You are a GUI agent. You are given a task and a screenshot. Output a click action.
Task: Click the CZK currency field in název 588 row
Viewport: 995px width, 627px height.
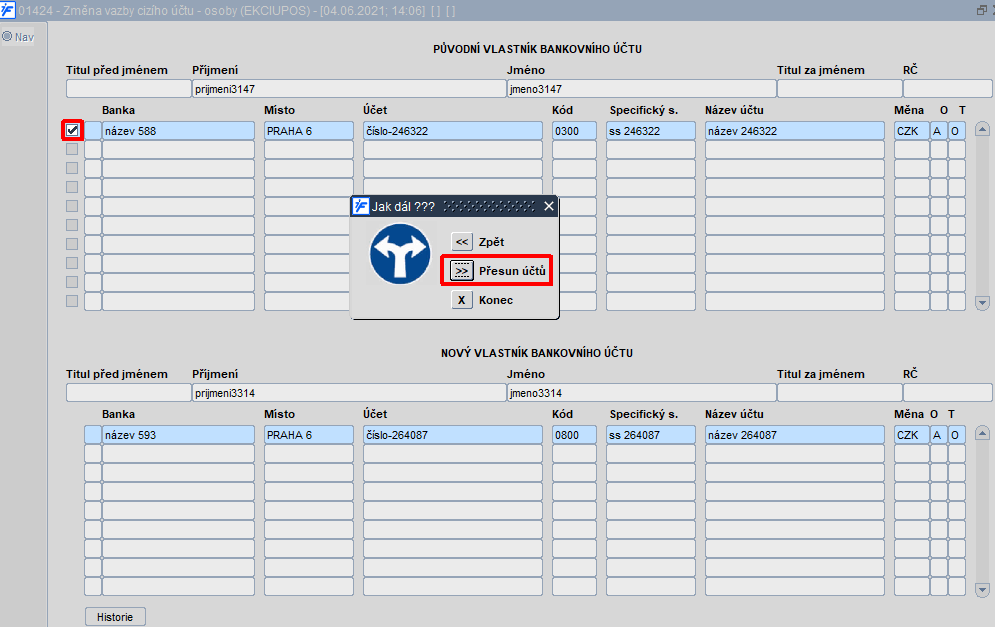coord(911,131)
